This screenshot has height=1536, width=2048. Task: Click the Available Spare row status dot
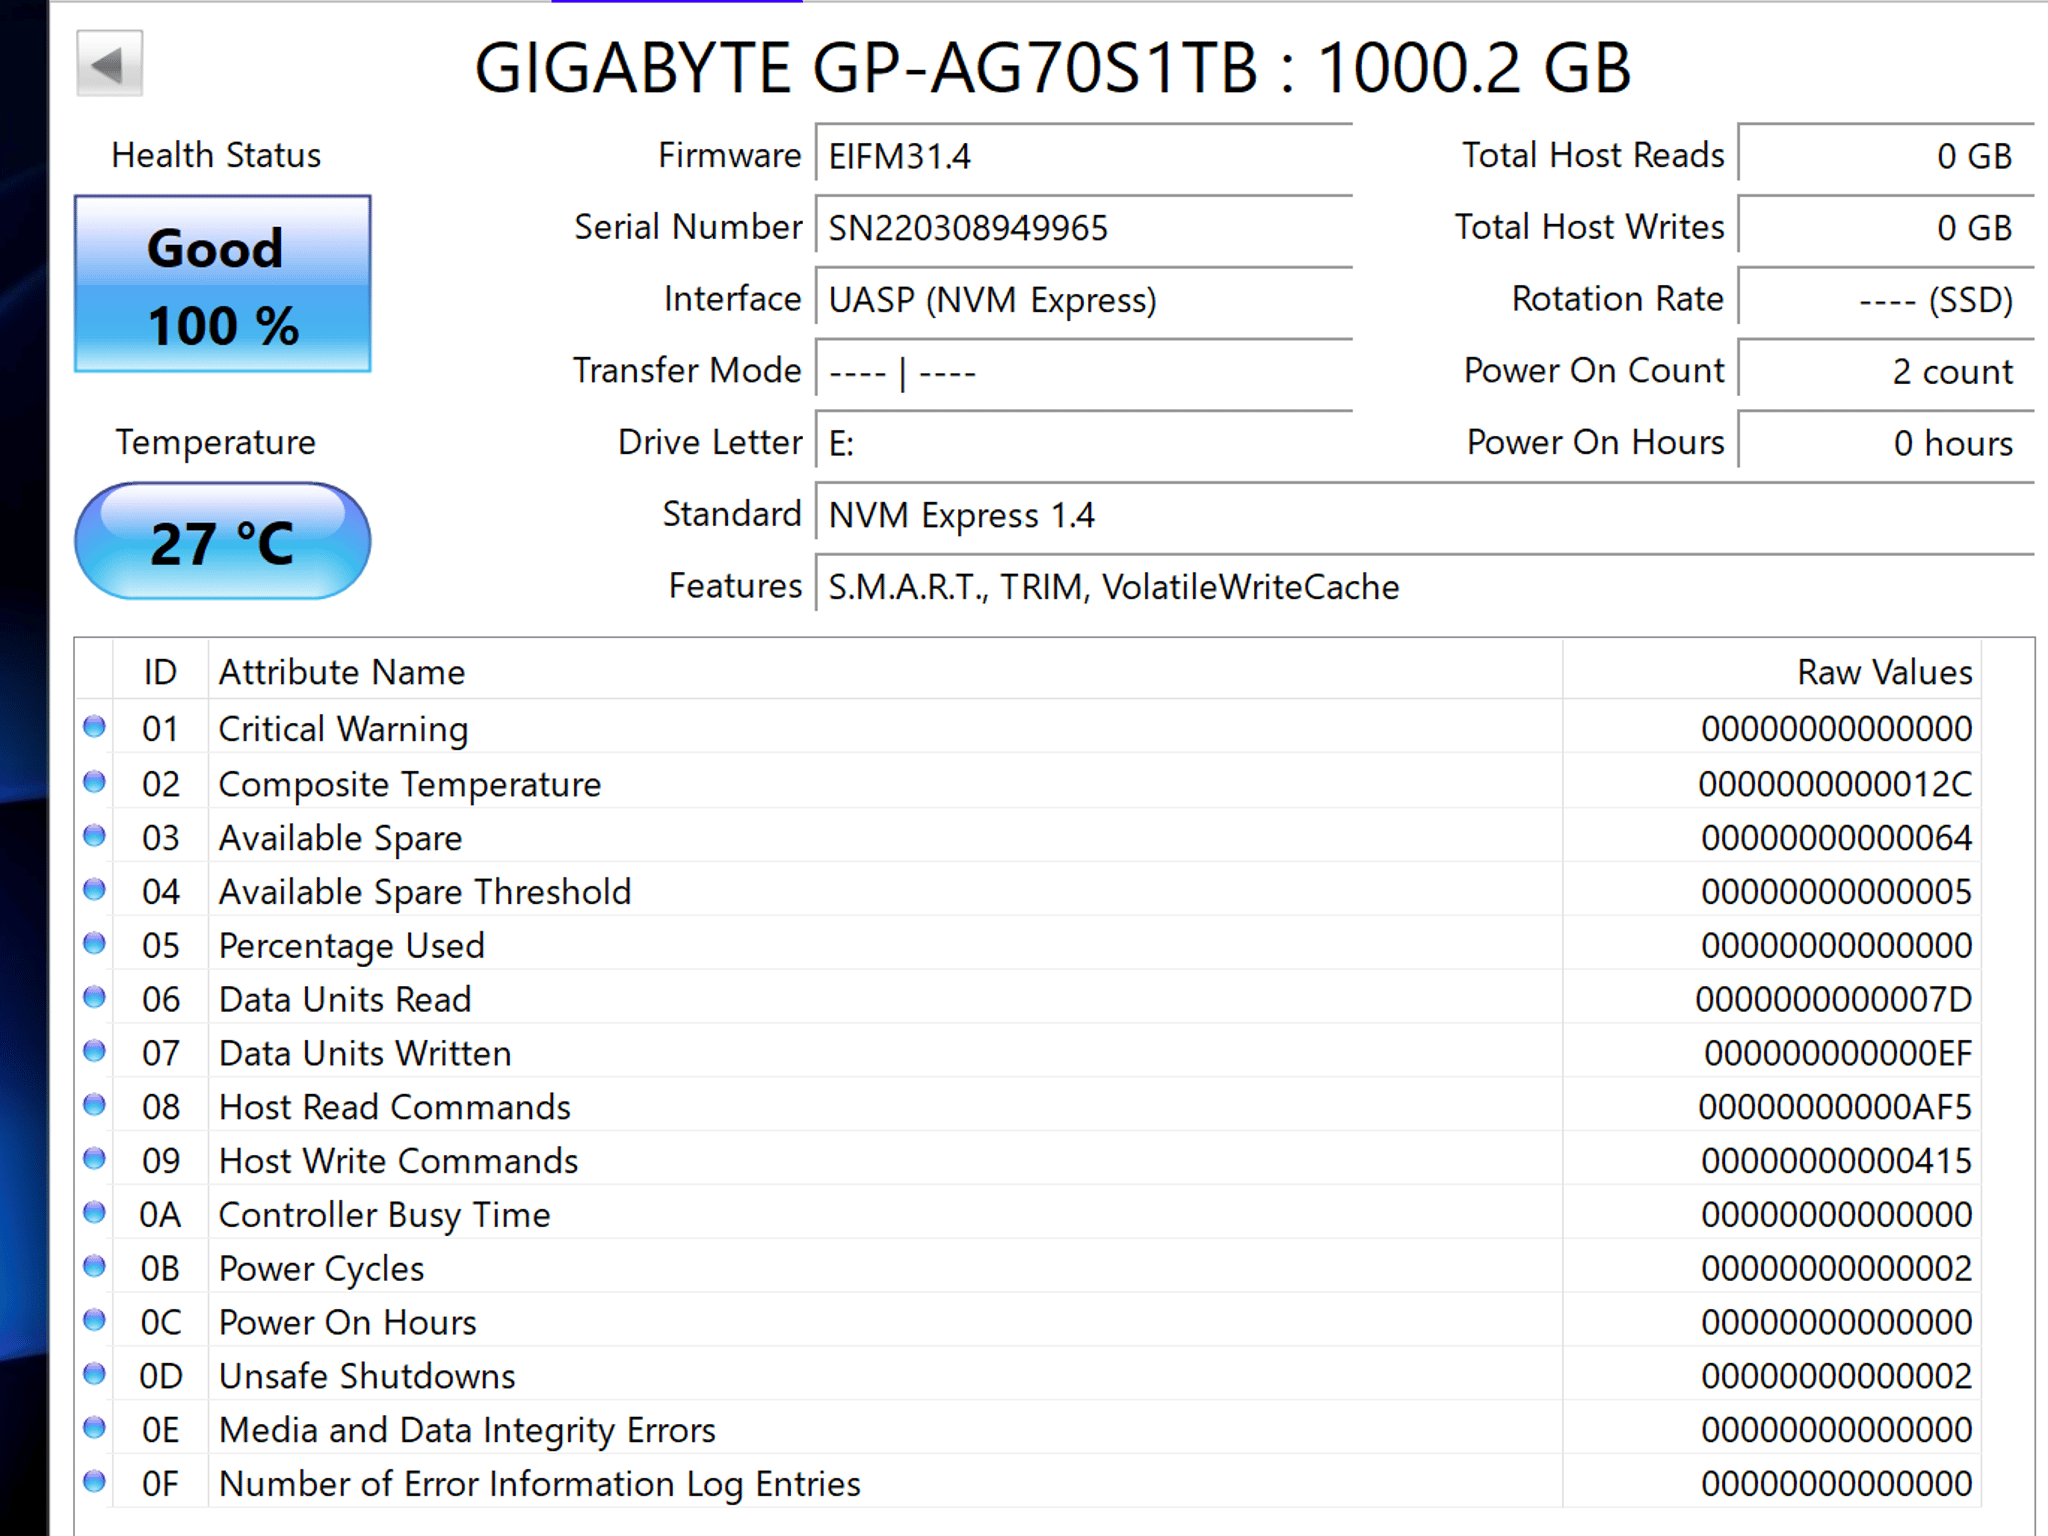tap(95, 836)
